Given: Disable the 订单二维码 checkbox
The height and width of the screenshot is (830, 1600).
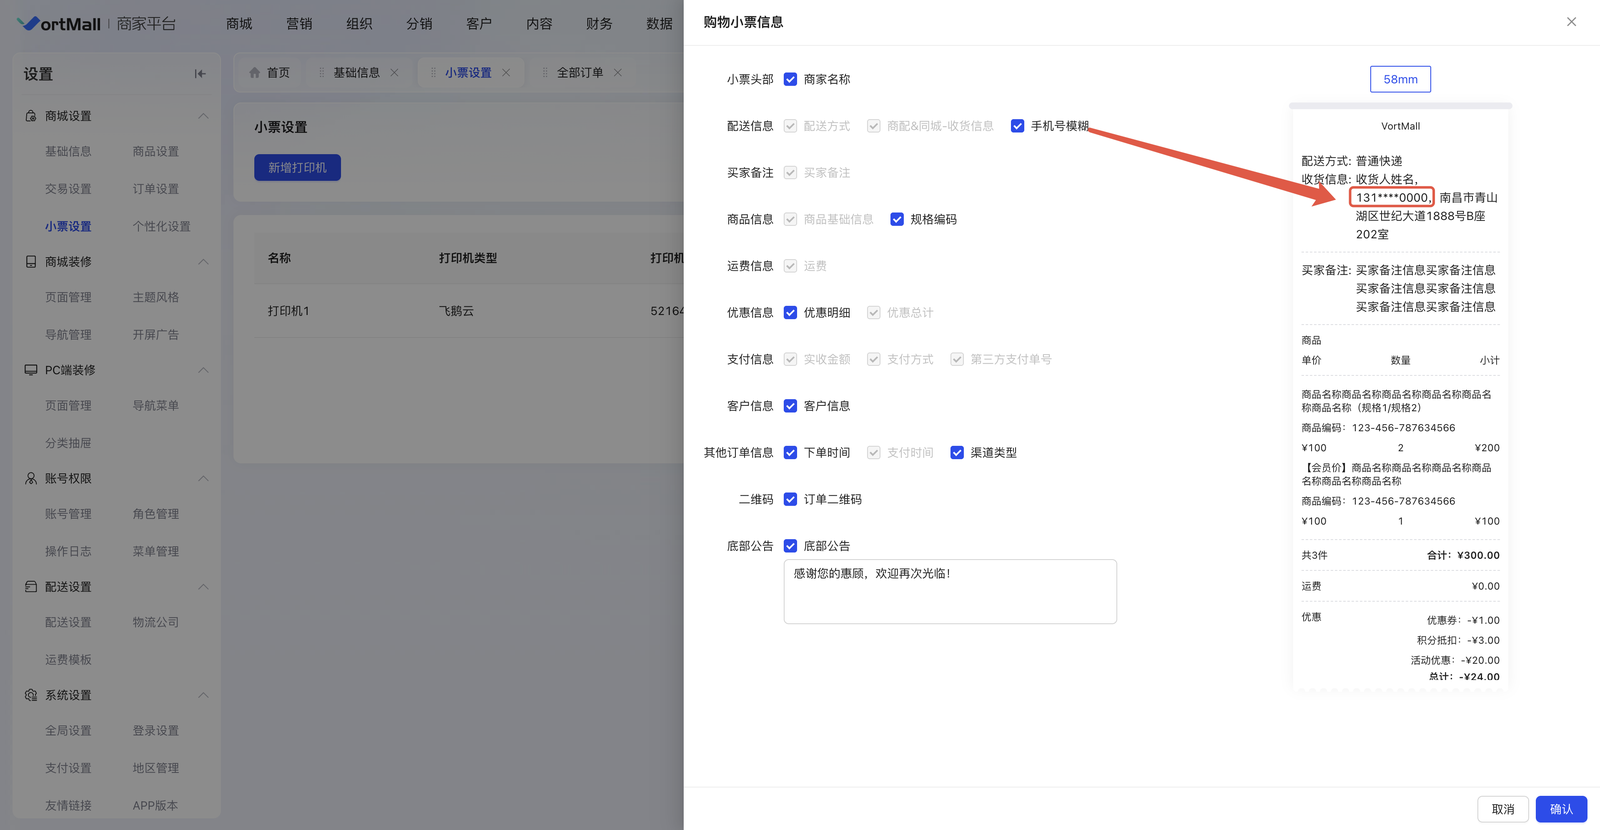Looking at the screenshot, I should [790, 499].
